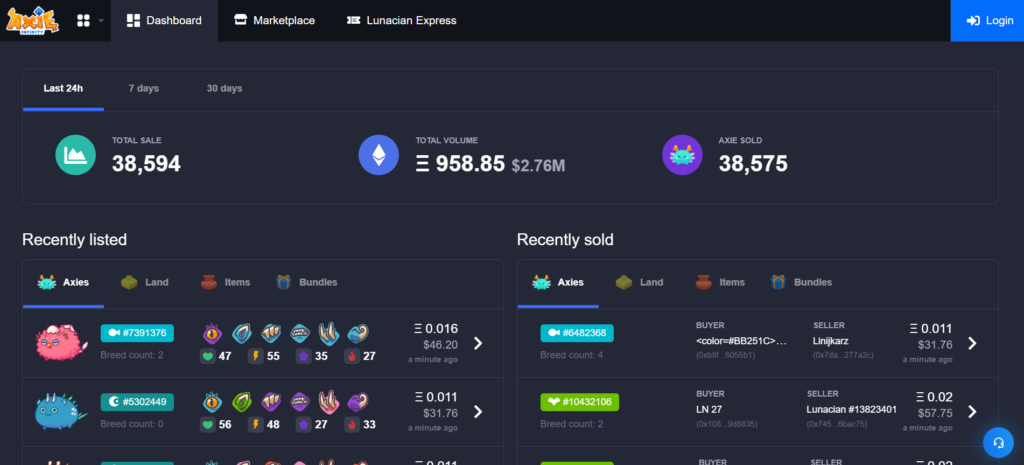Select Land tab in Recently sold
This screenshot has width=1024, height=465.
[639, 283]
